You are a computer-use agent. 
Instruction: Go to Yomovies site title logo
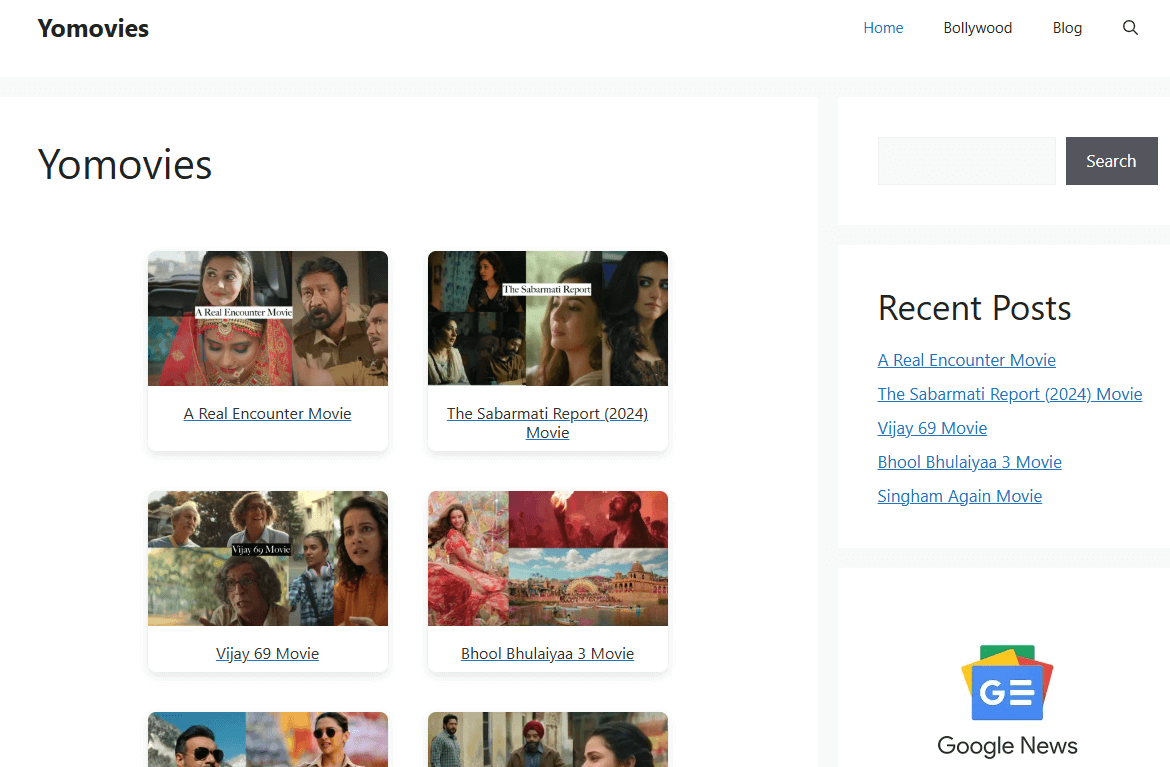(x=93, y=28)
